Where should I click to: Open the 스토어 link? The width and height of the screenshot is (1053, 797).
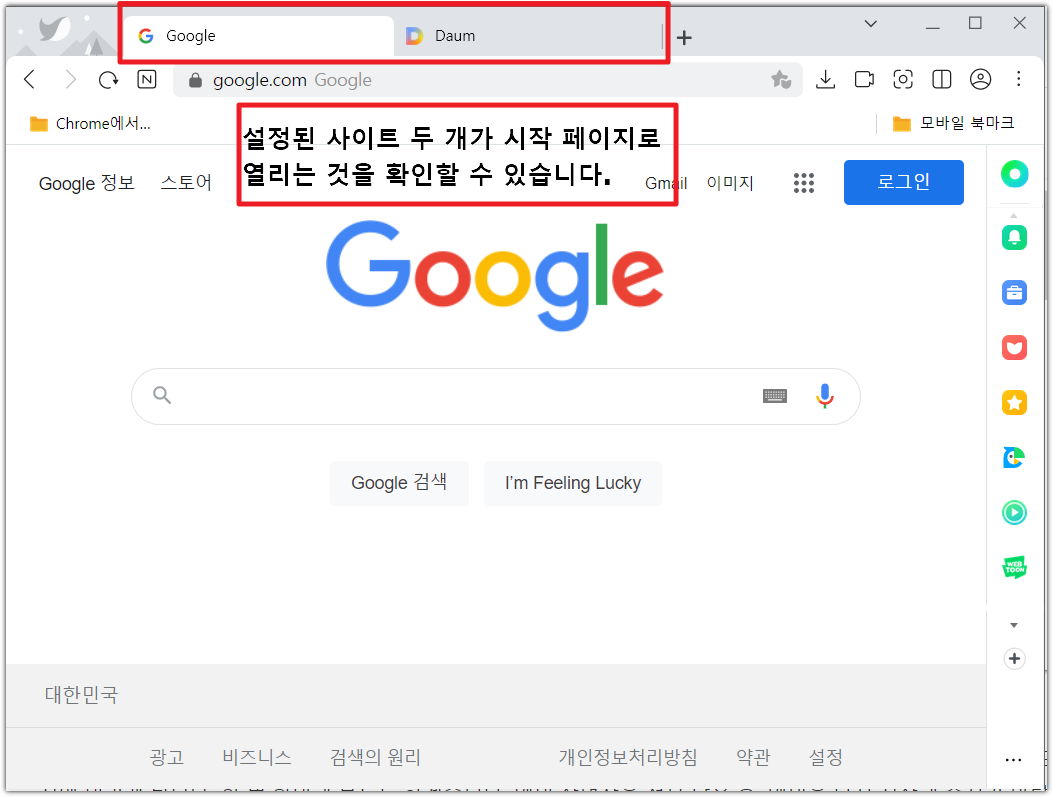point(186,183)
